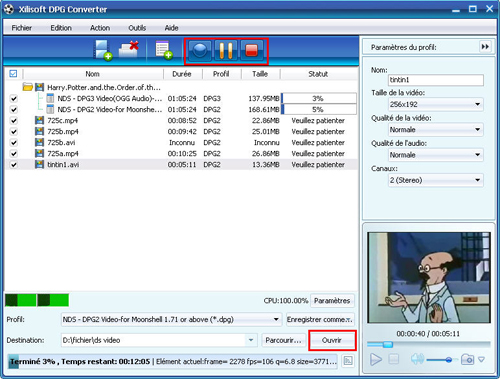Click the Nom input field containing tintin1
The width and height of the screenshot is (500, 379).
pyautogui.click(x=436, y=80)
